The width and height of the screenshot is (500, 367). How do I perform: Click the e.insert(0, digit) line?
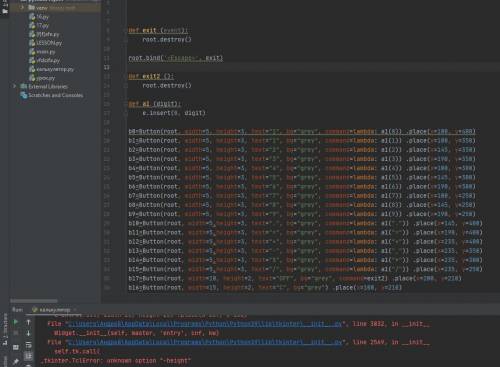[x=174, y=113]
